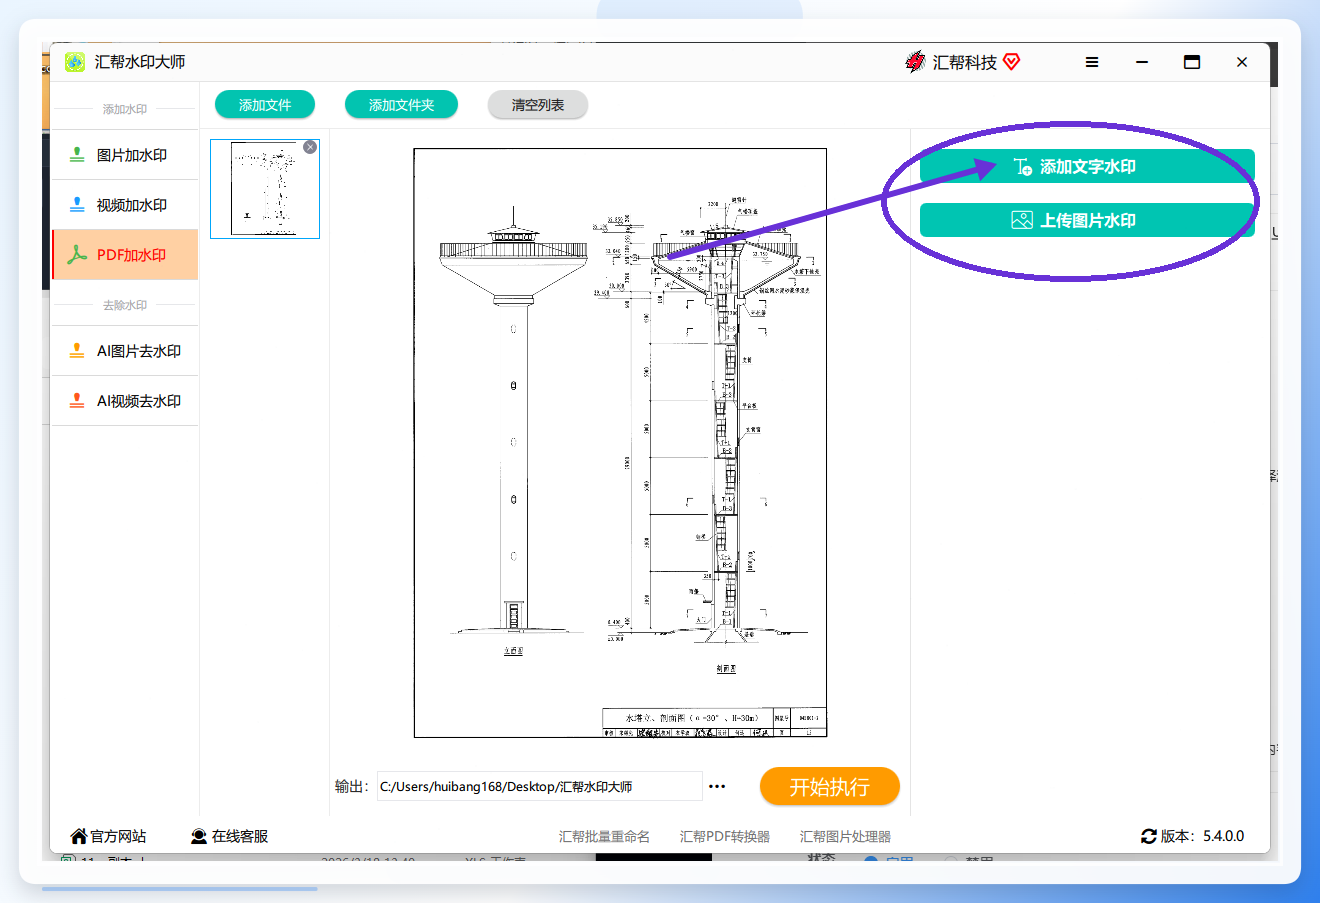This screenshot has height=903, width=1320.
Task: Click the PDF page preview drawing
Action: pos(620,443)
